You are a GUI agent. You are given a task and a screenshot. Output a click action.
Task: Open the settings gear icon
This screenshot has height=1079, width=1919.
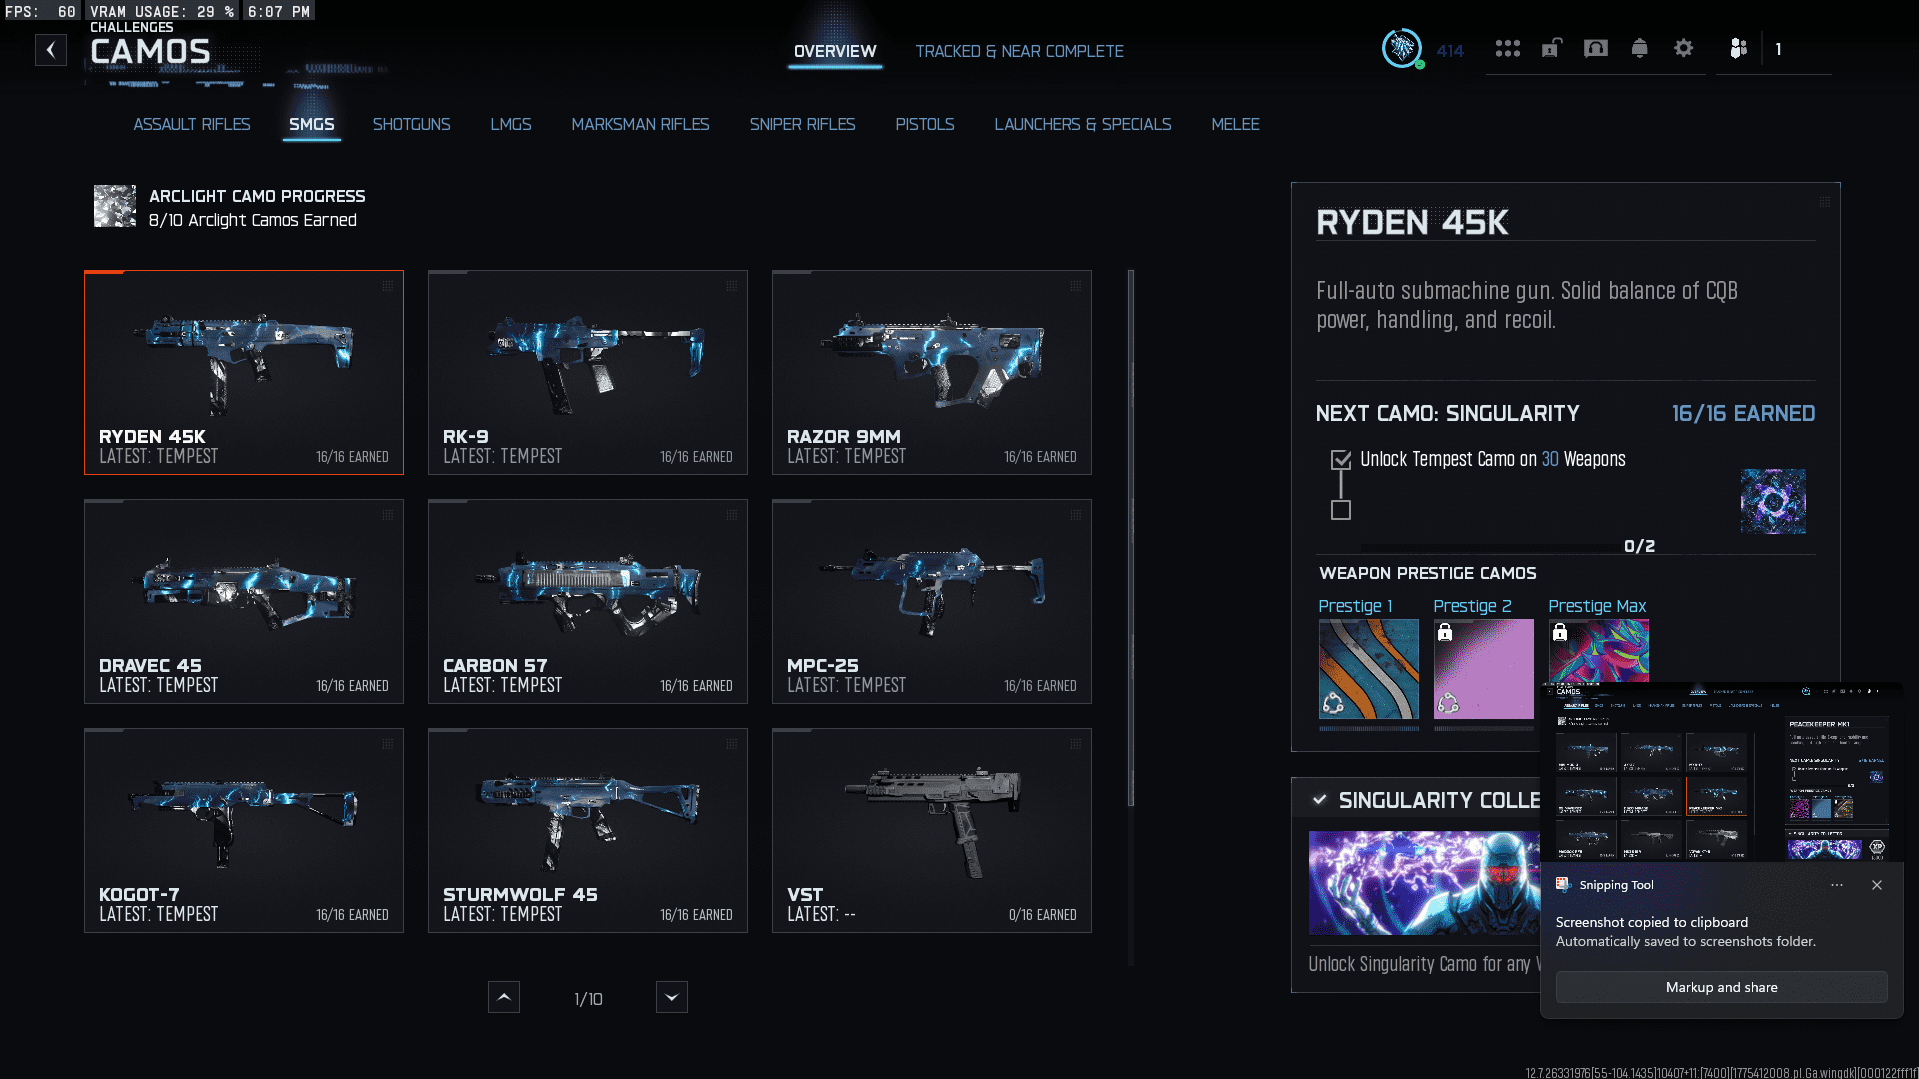click(x=1683, y=48)
